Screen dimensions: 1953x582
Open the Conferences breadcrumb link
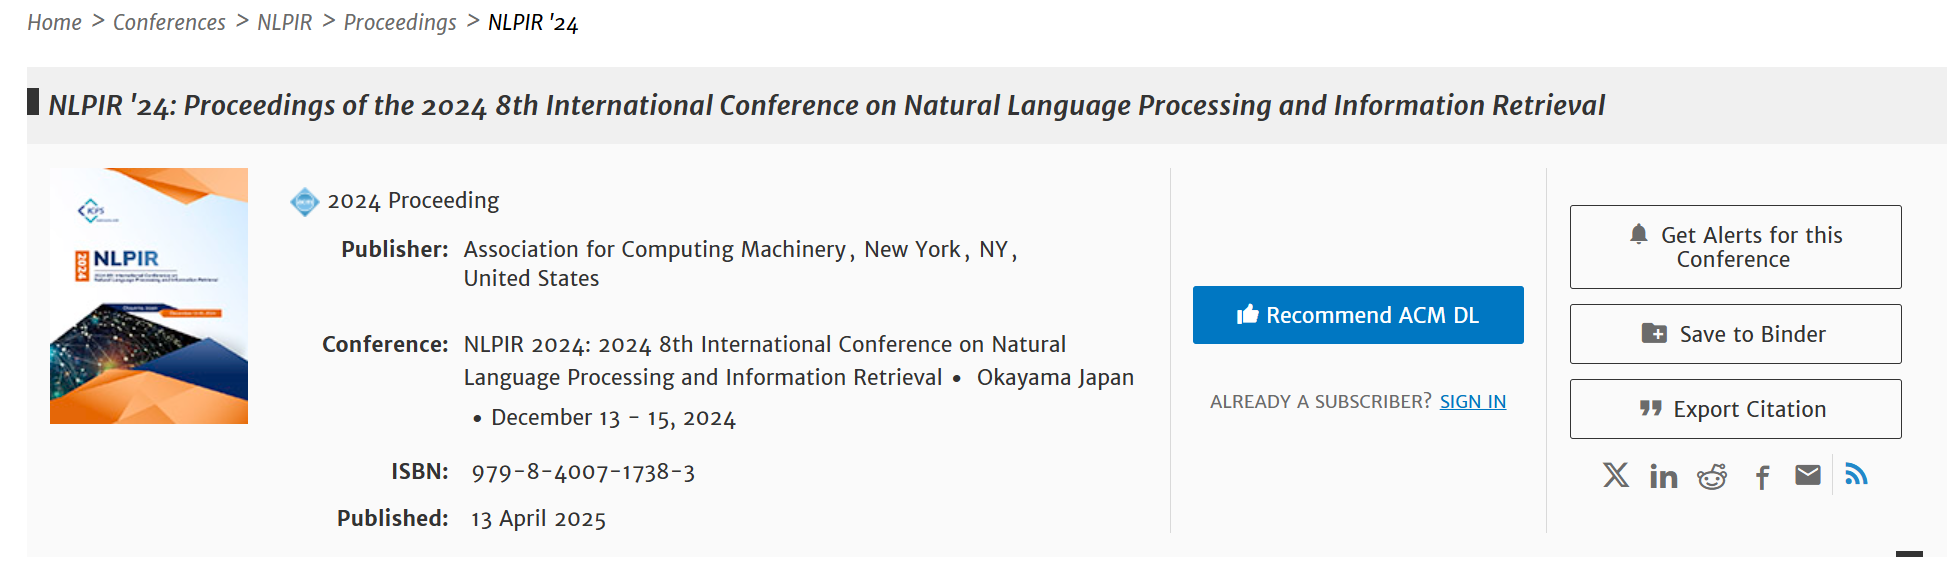[x=169, y=22]
